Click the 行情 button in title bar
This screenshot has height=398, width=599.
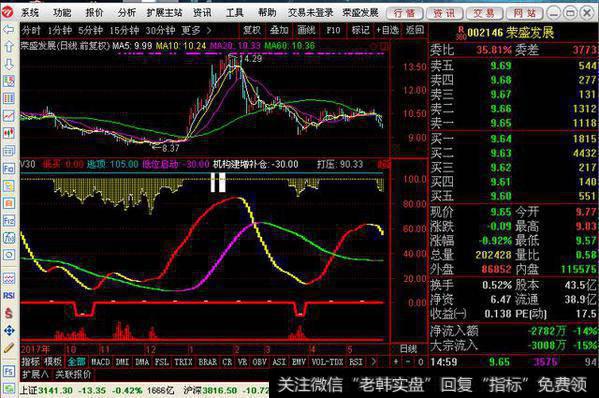[x=405, y=13]
